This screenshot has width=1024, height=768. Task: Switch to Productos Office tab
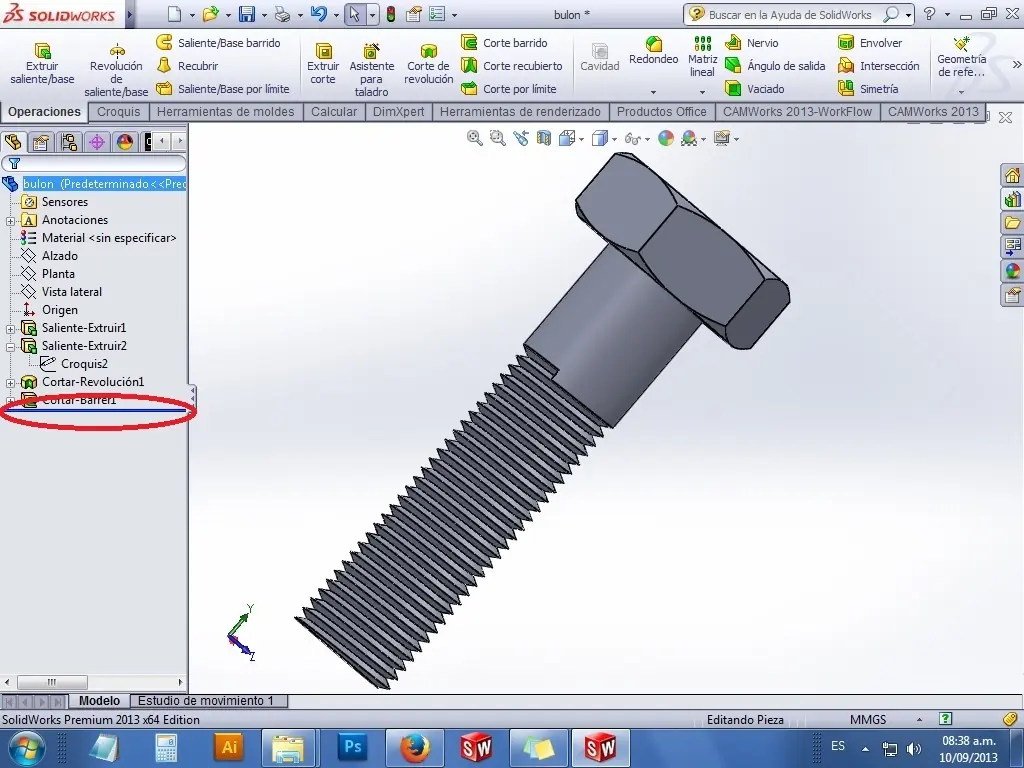pyautogui.click(x=662, y=112)
